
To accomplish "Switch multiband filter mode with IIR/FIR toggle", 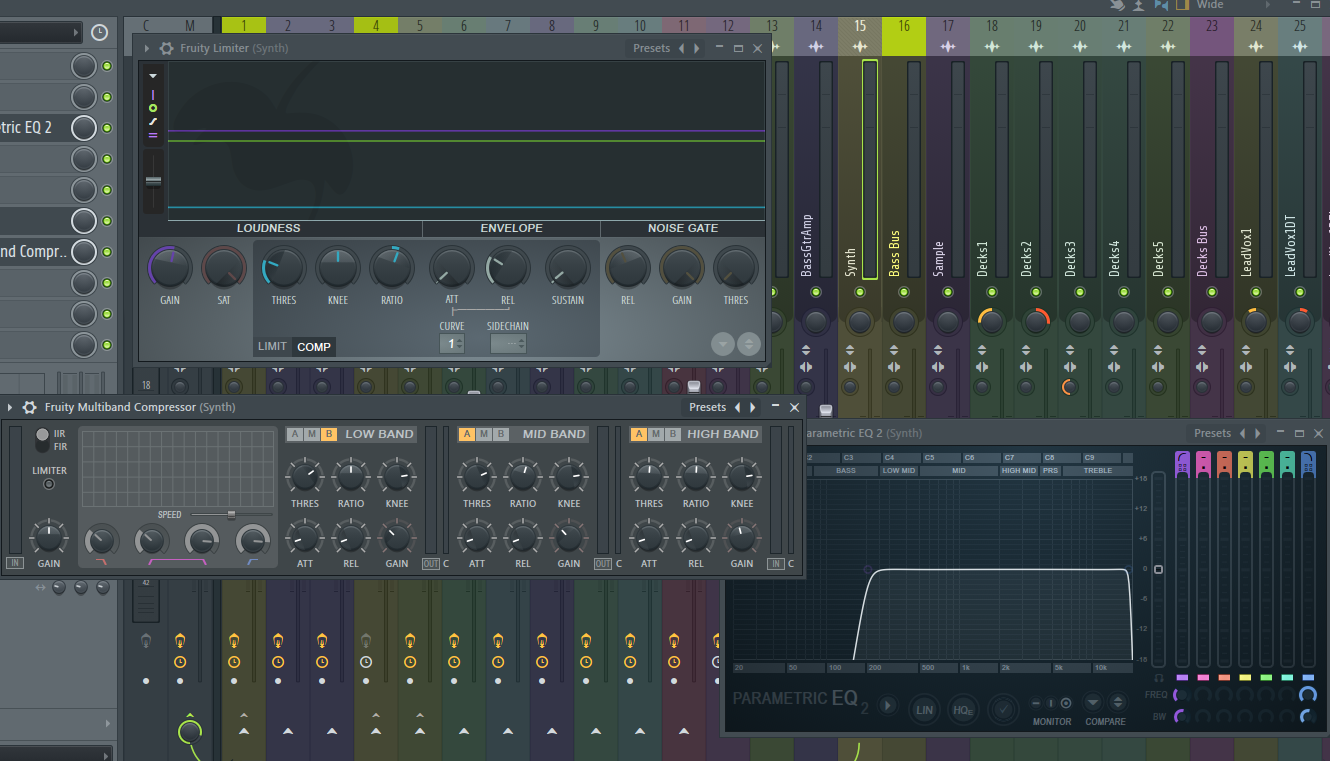I will click(x=42, y=438).
